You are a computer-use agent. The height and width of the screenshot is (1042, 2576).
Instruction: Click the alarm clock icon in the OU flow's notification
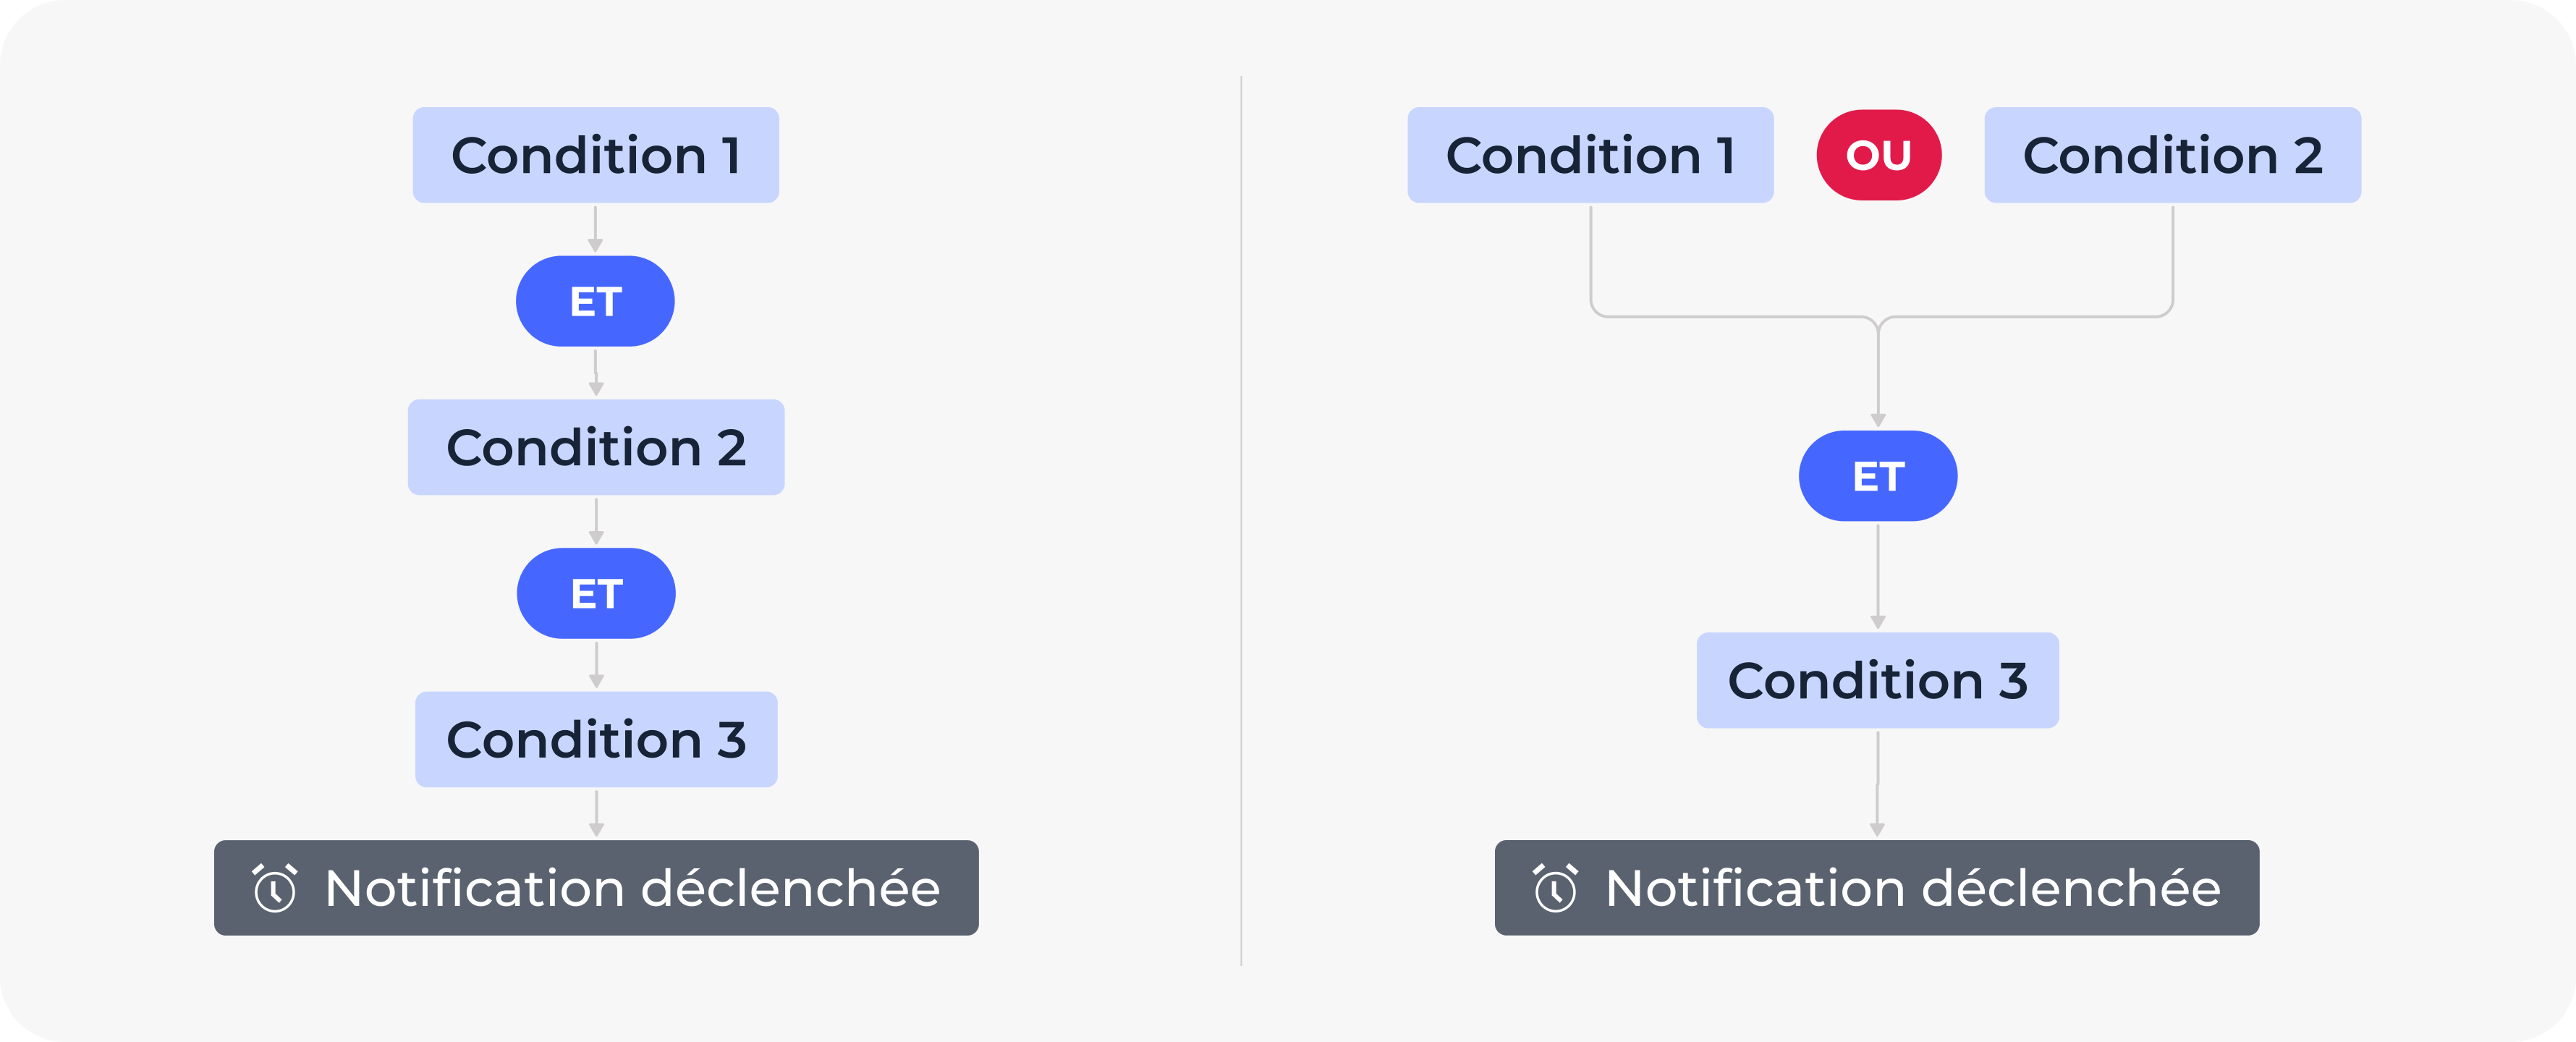click(1555, 888)
